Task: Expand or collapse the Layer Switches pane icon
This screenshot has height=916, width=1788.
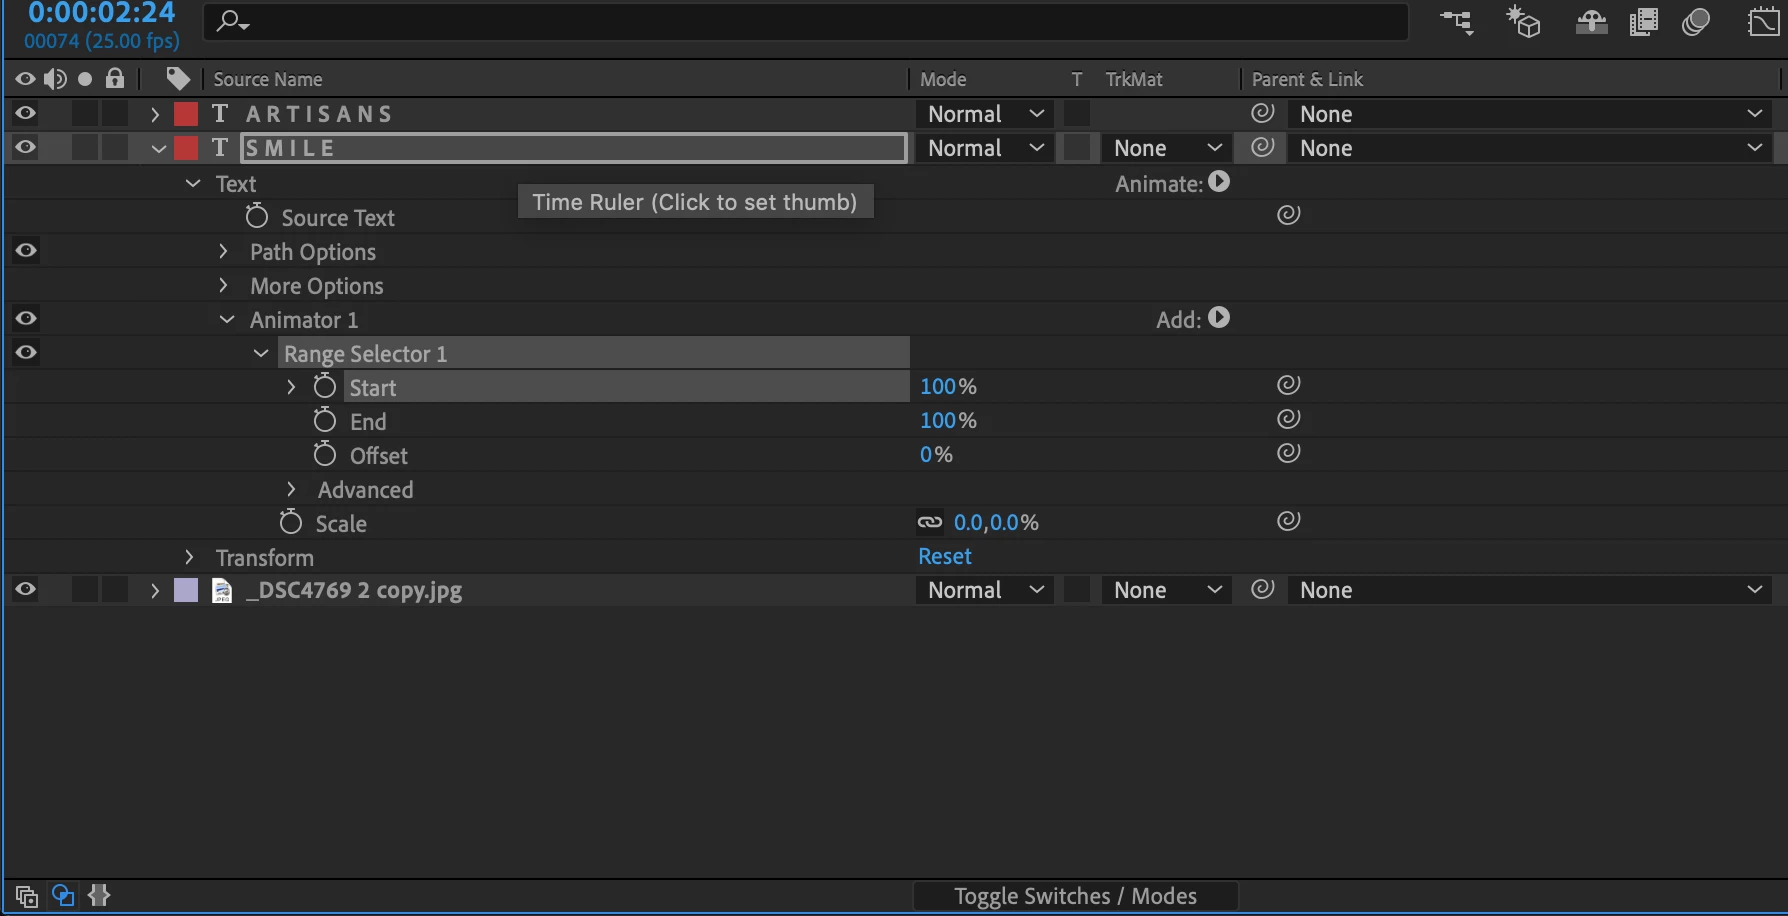Action: 26,895
